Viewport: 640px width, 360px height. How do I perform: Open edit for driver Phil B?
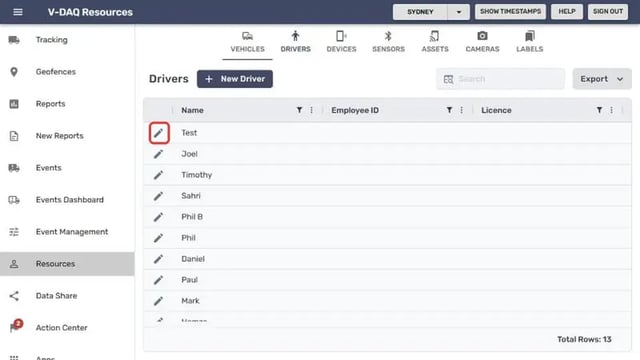pyautogui.click(x=158, y=217)
